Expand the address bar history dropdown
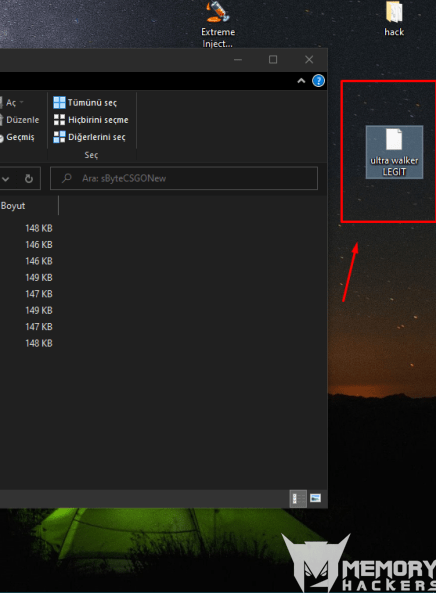The height and width of the screenshot is (593, 436). pos(5,179)
